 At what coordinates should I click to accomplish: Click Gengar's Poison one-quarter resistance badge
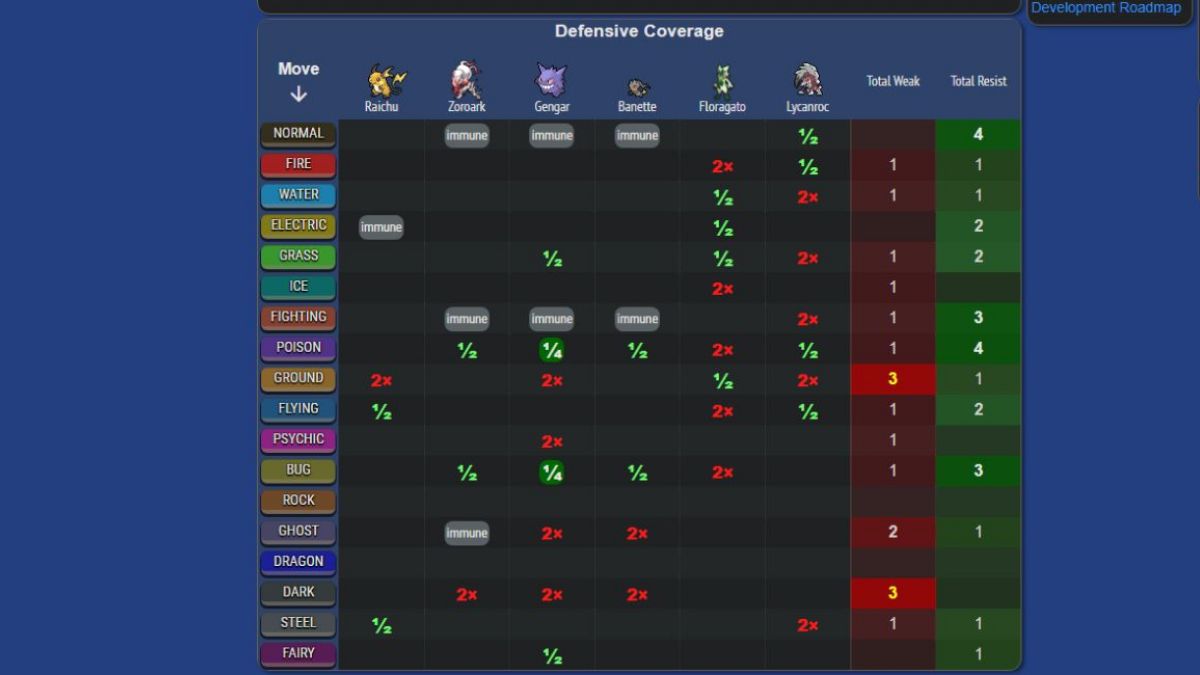coord(552,350)
